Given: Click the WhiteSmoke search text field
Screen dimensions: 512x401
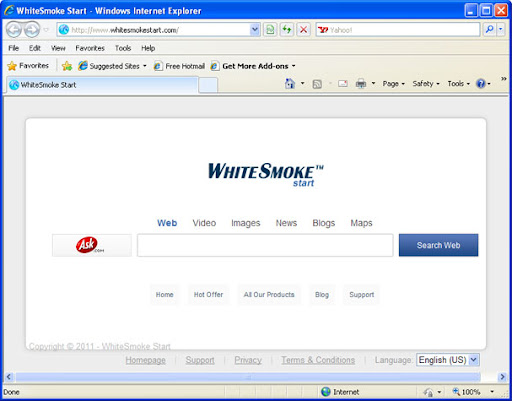Looking at the screenshot, I should pos(265,245).
